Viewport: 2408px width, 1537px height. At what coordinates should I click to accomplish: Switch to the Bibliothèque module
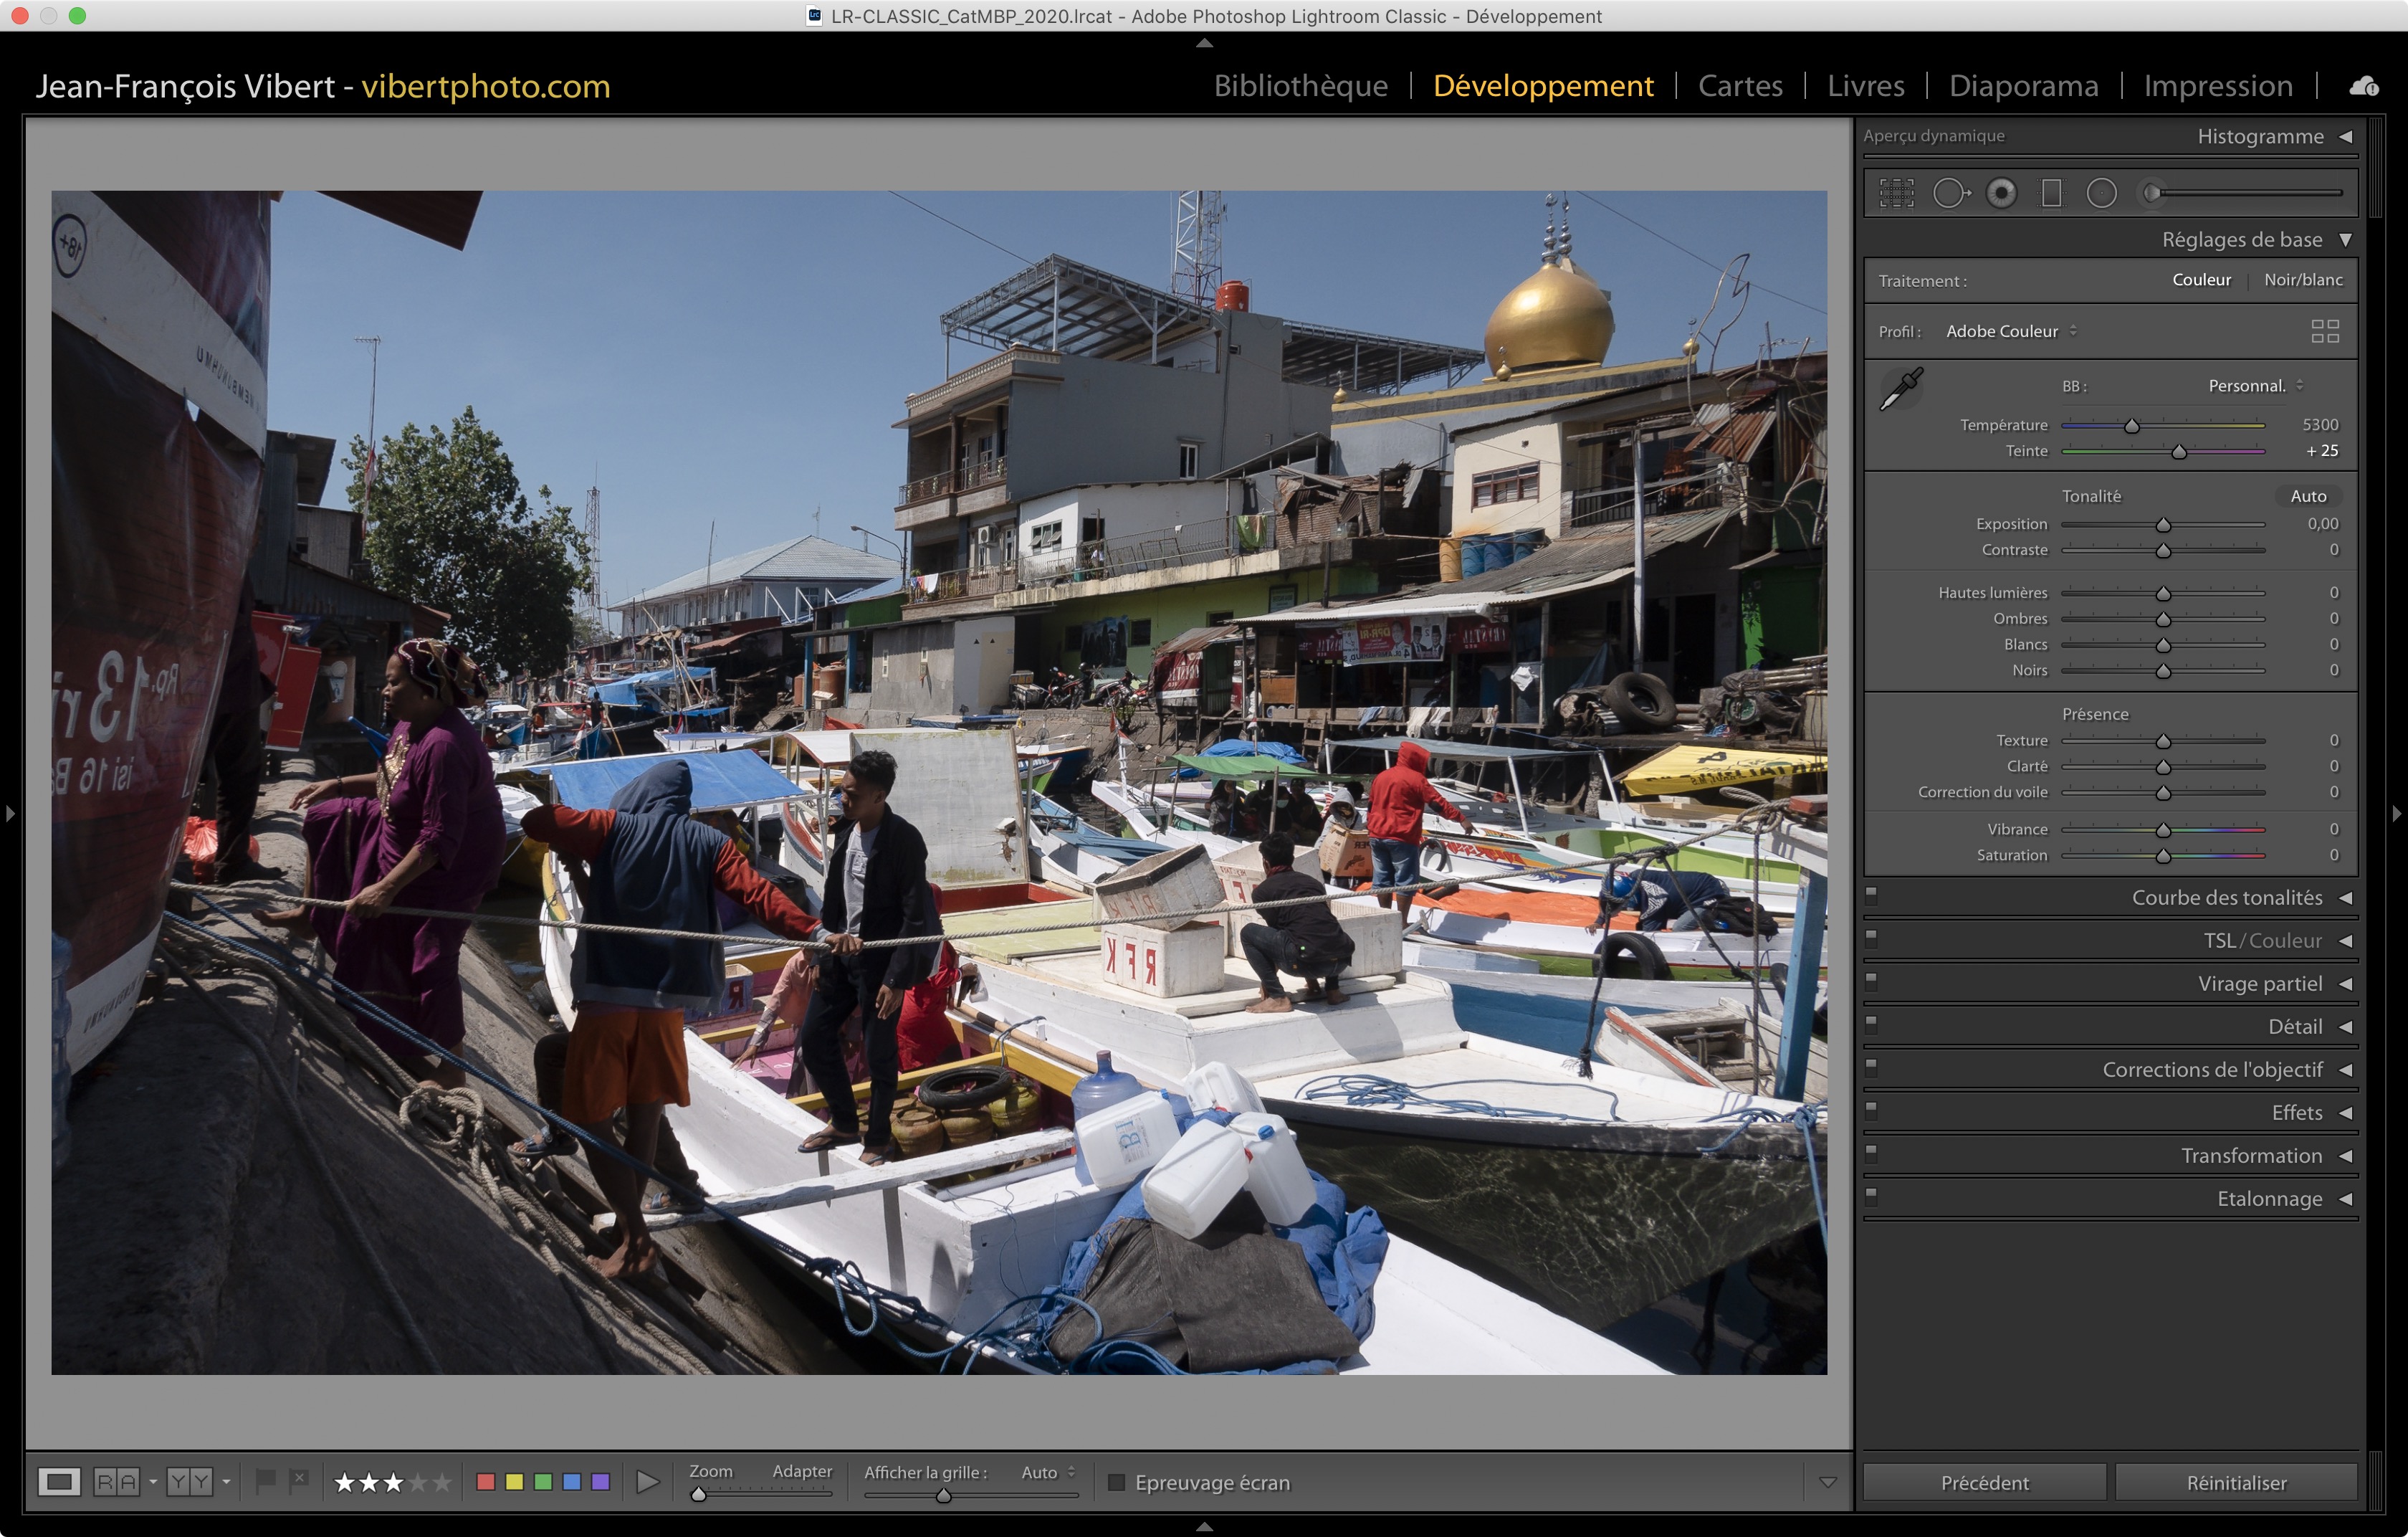[1300, 86]
